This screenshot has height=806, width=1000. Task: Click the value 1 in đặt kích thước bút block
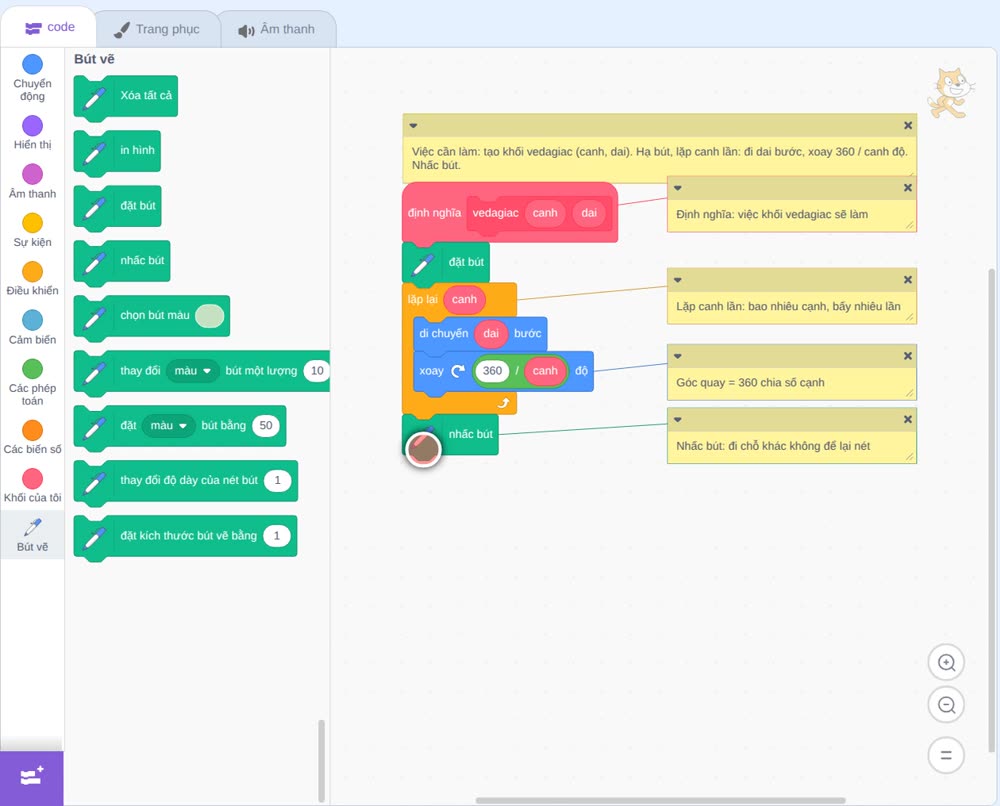[277, 536]
